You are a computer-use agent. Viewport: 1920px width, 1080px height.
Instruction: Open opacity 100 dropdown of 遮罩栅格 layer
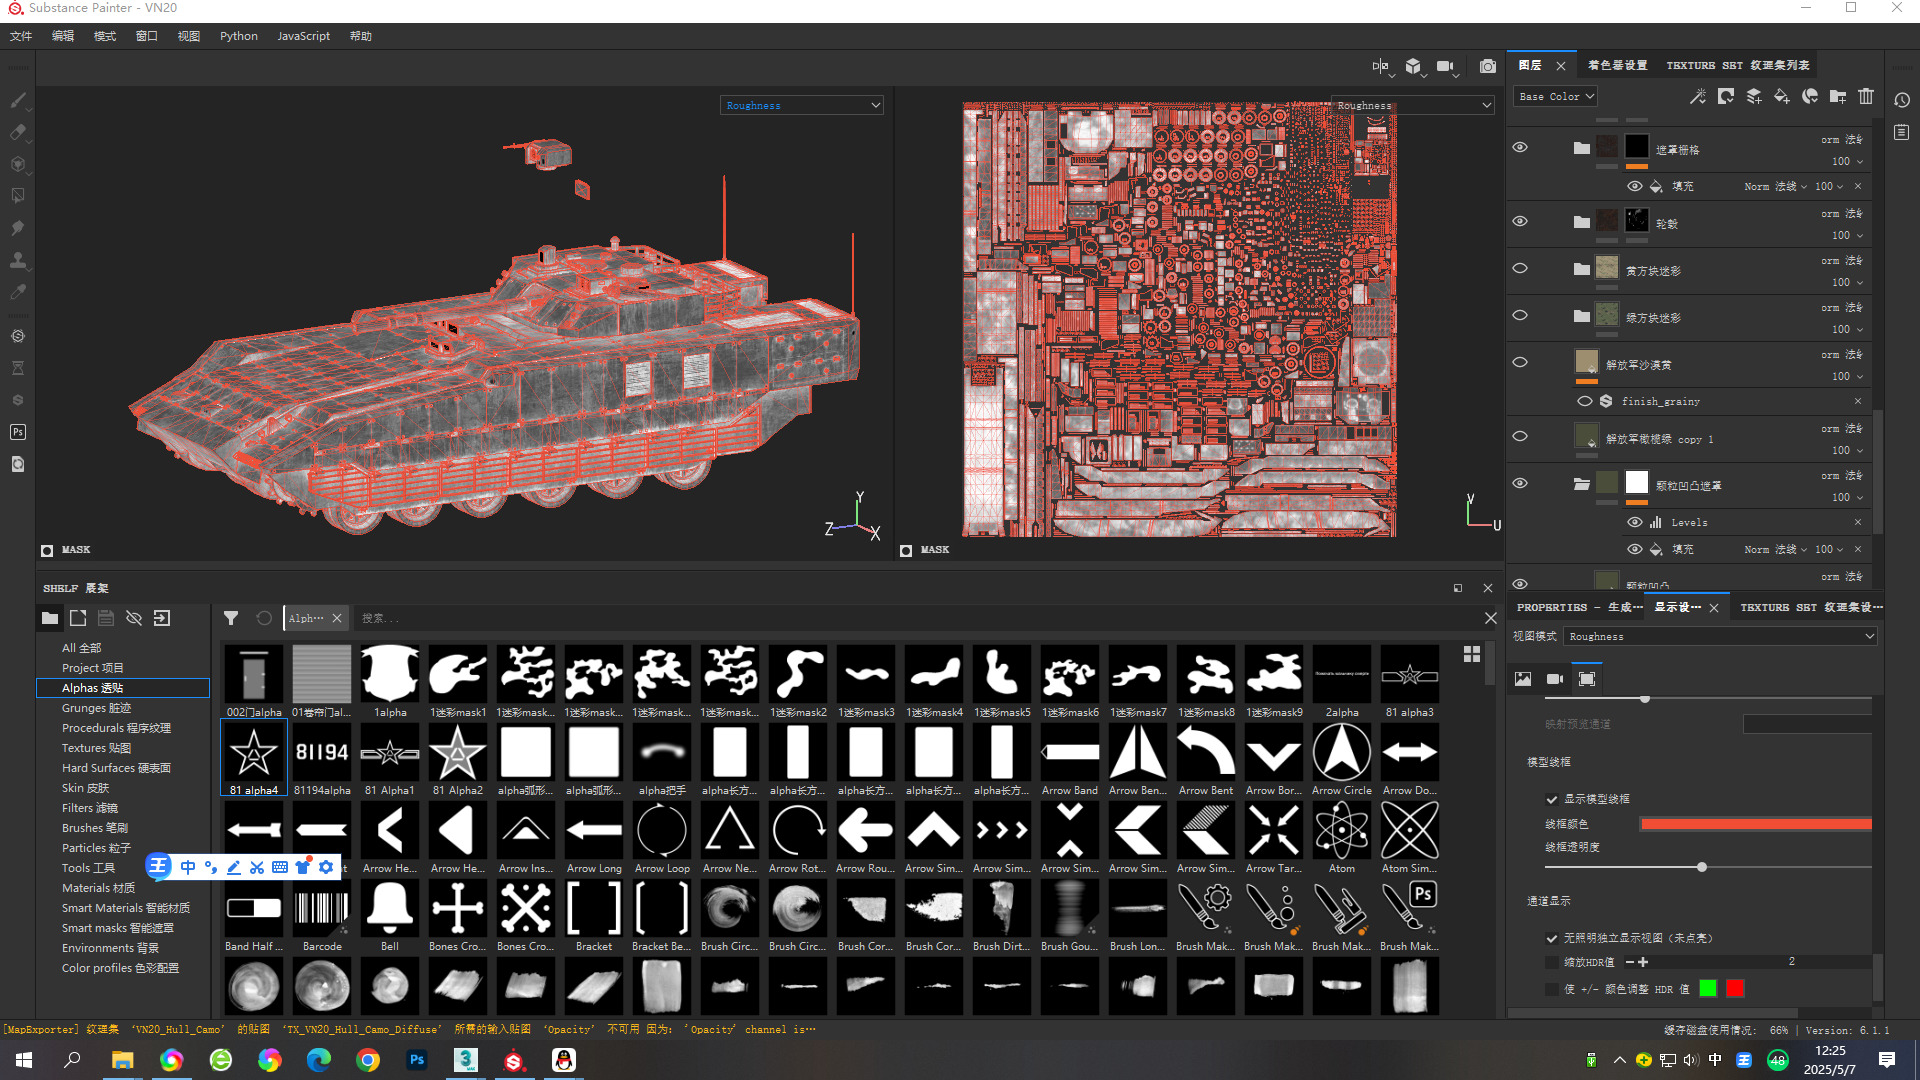(1847, 161)
